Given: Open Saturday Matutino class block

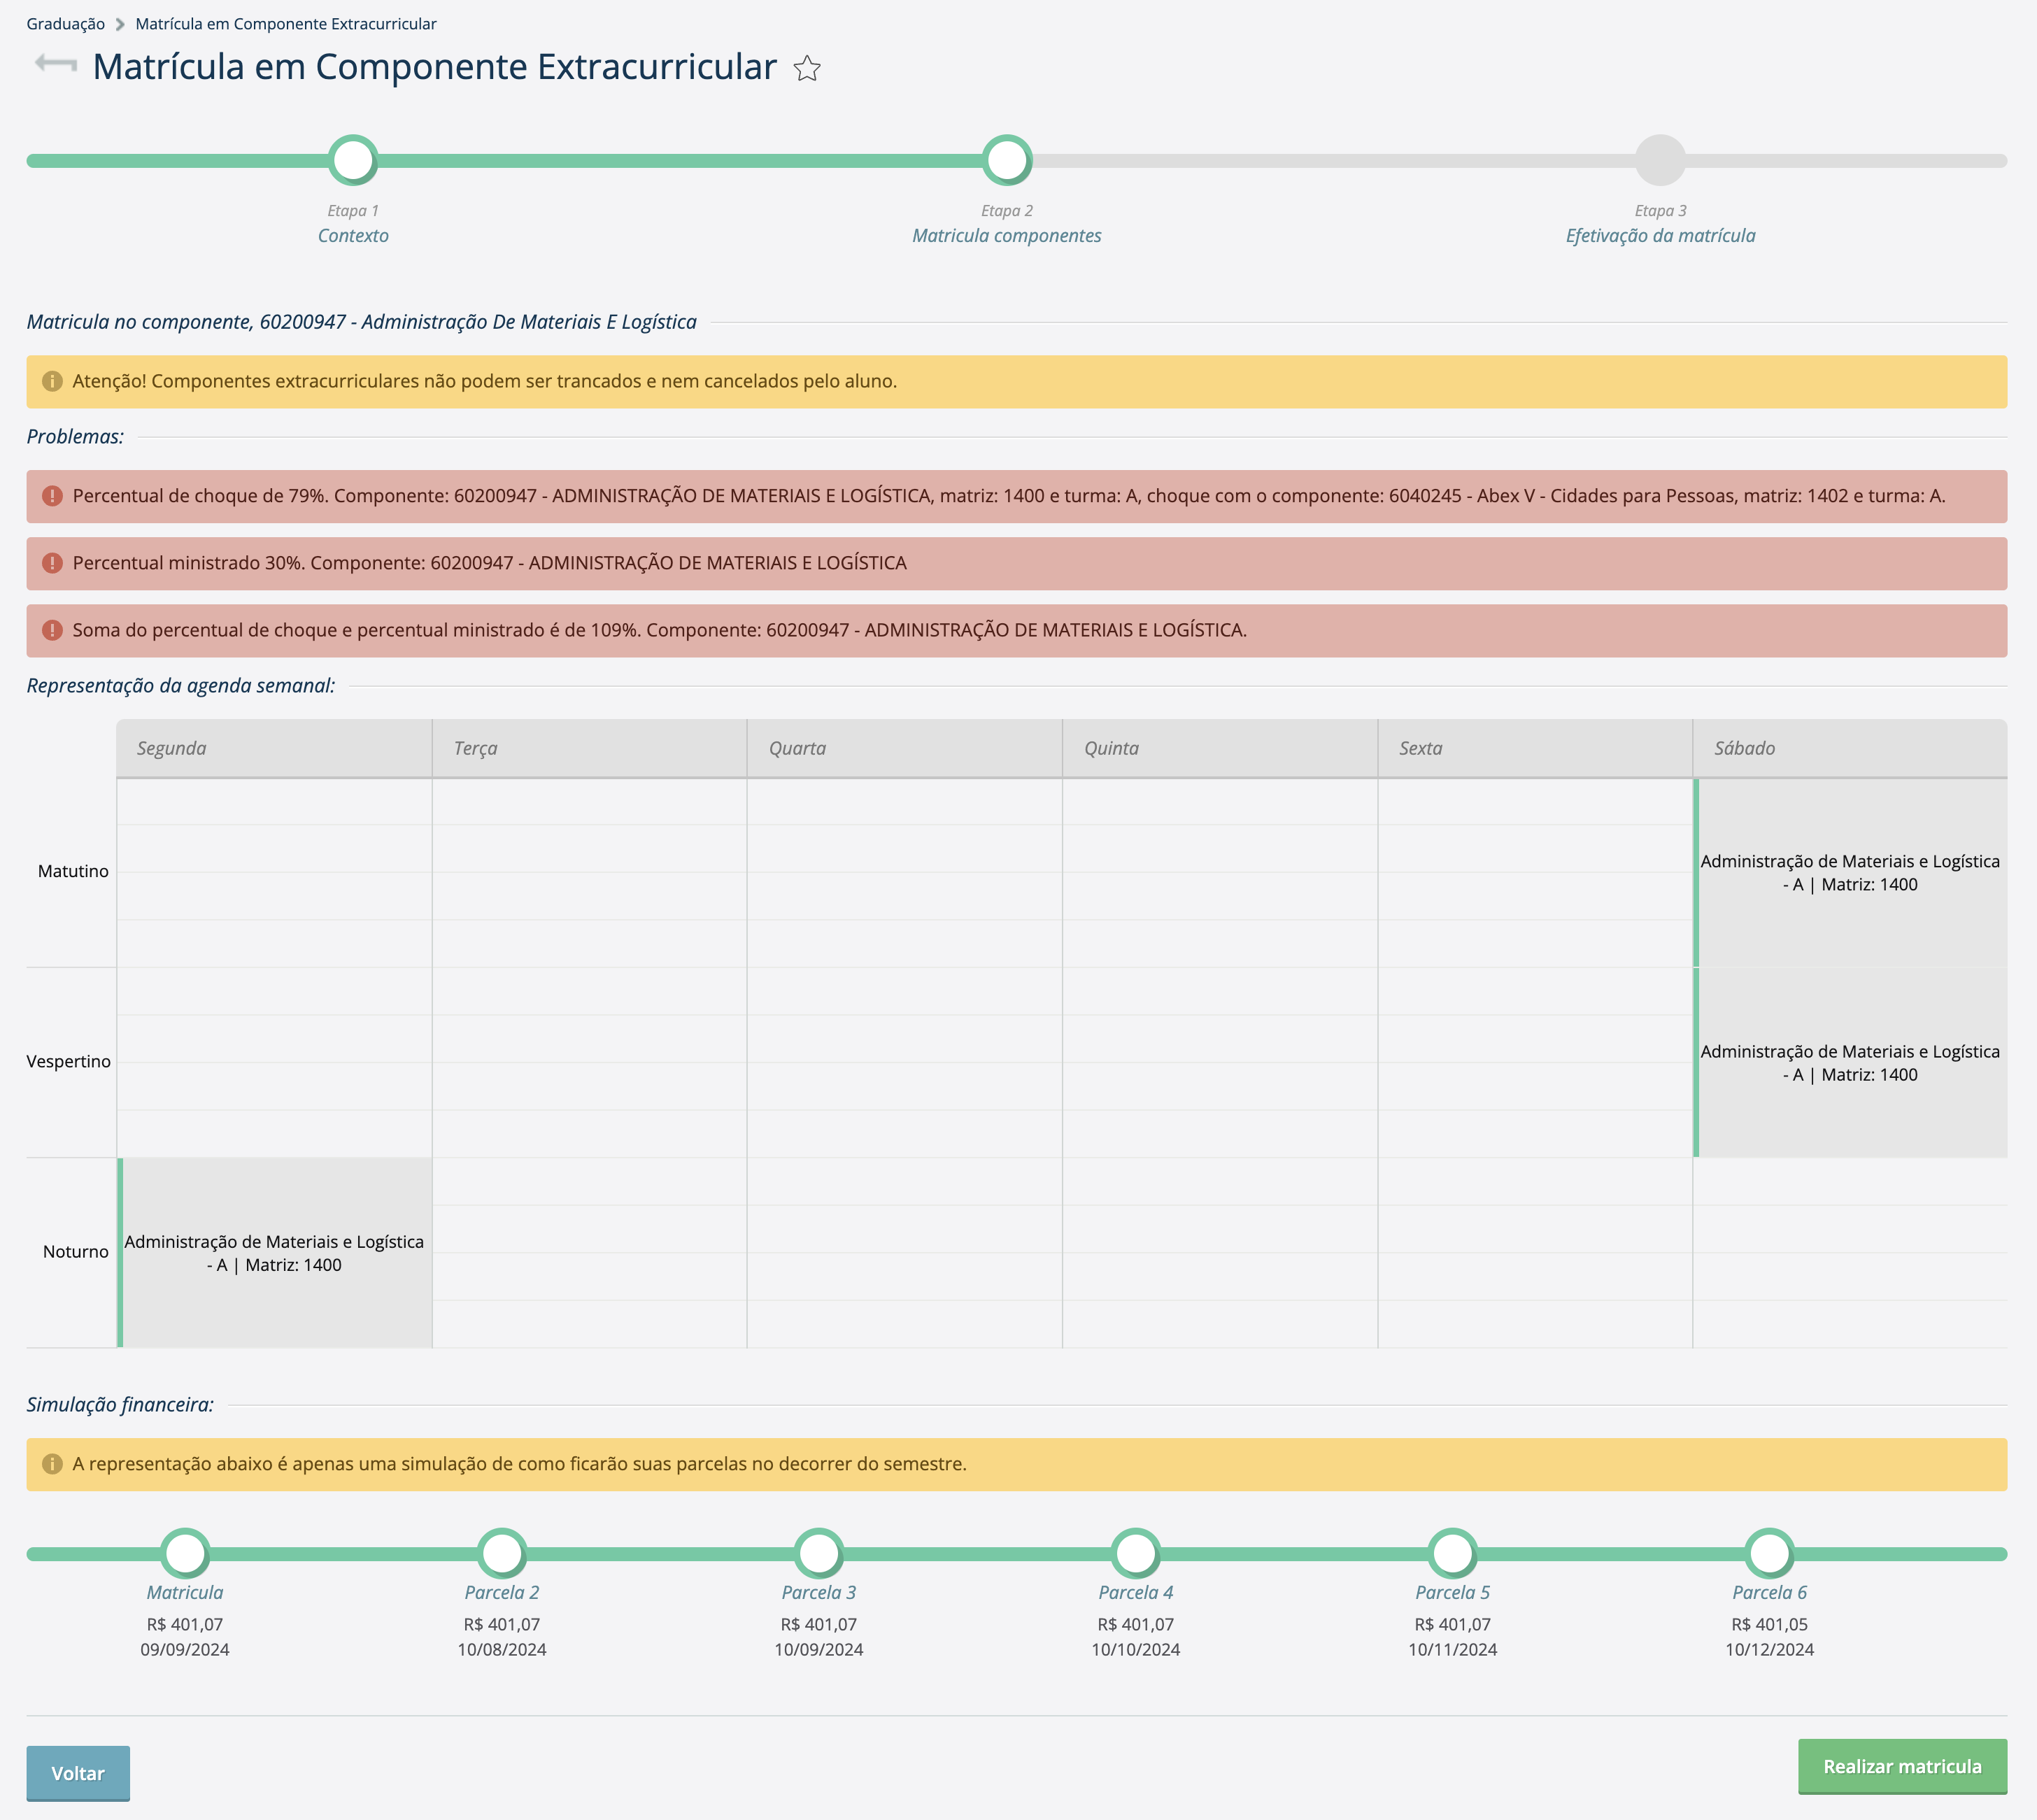Looking at the screenshot, I should point(1849,872).
